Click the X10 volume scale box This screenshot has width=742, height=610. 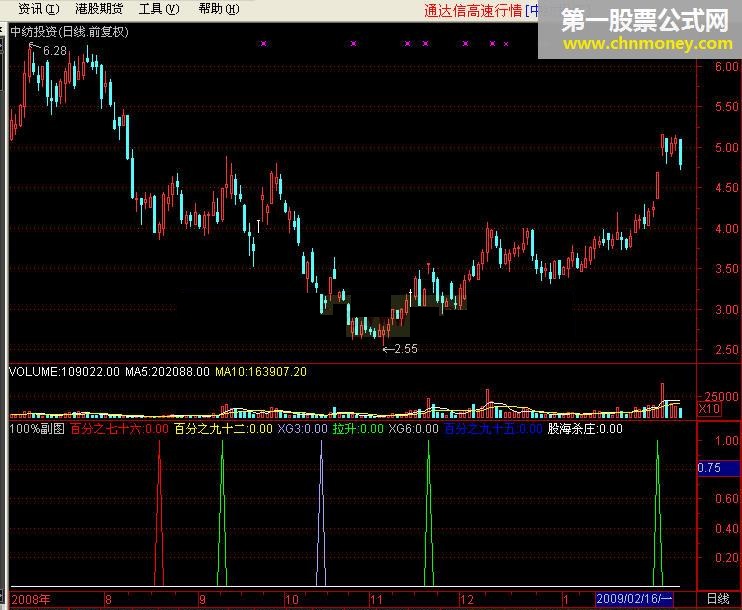709,409
